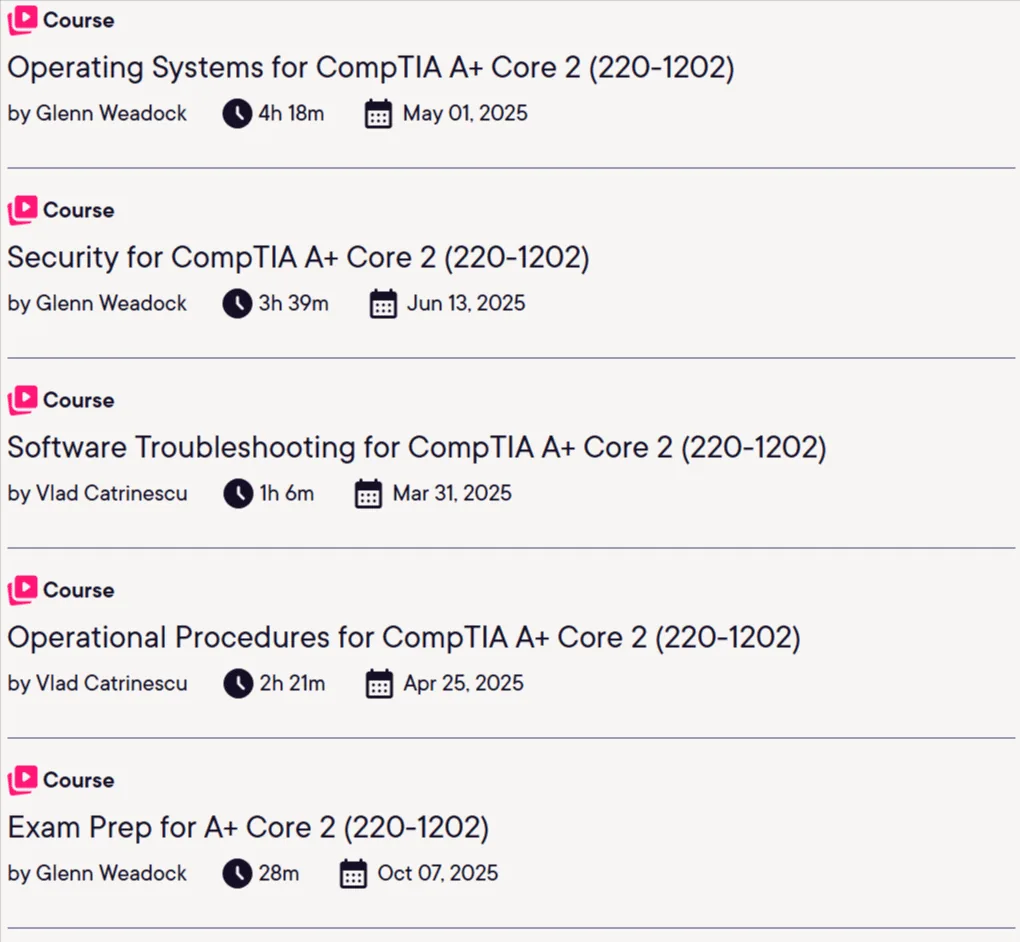The width and height of the screenshot is (1020, 942).
Task: Click the clock icon beside 3h 39m
Action: (x=237, y=304)
